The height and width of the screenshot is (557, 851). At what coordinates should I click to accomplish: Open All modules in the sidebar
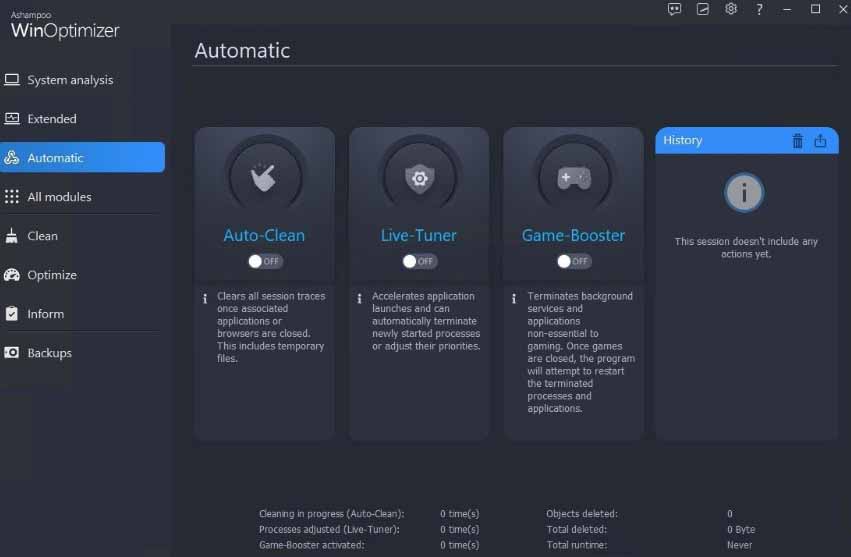(81, 197)
